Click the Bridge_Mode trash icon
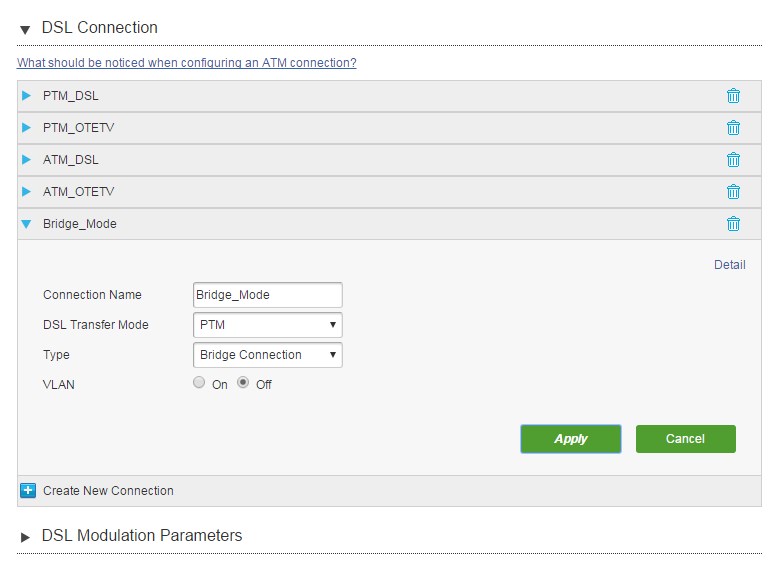This screenshot has width=781, height=572. [x=733, y=224]
